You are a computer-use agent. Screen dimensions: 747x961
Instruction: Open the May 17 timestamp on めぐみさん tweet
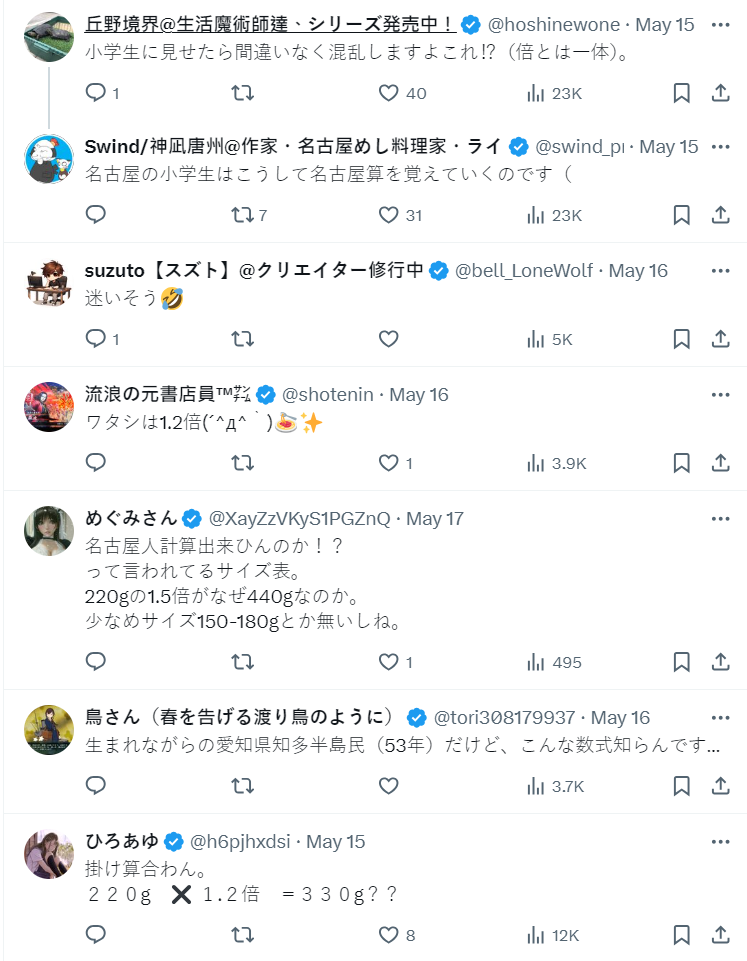(435, 519)
